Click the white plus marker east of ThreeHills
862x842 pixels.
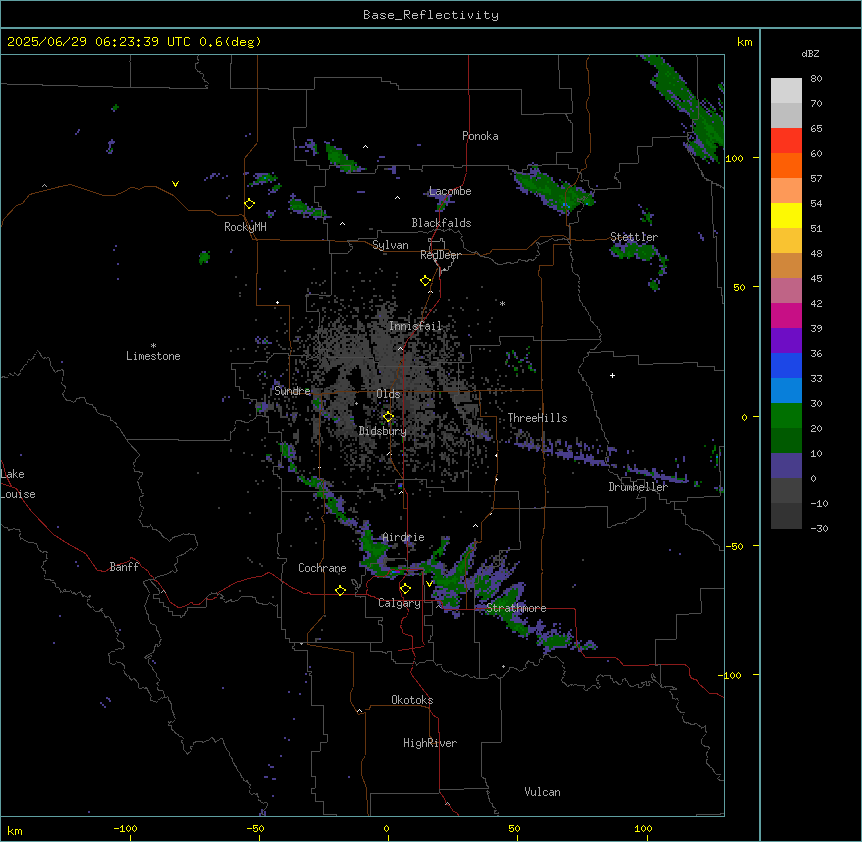612,375
